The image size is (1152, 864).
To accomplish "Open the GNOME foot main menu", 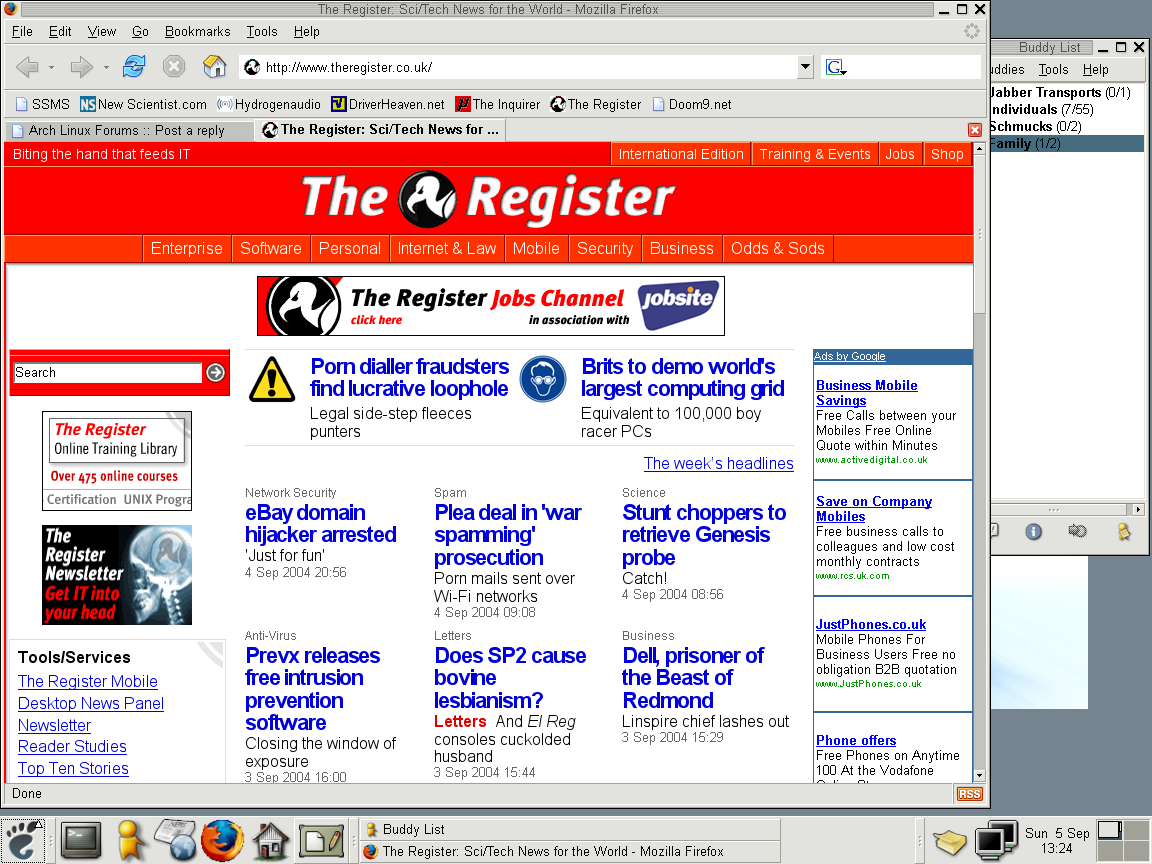I will click(x=22, y=841).
